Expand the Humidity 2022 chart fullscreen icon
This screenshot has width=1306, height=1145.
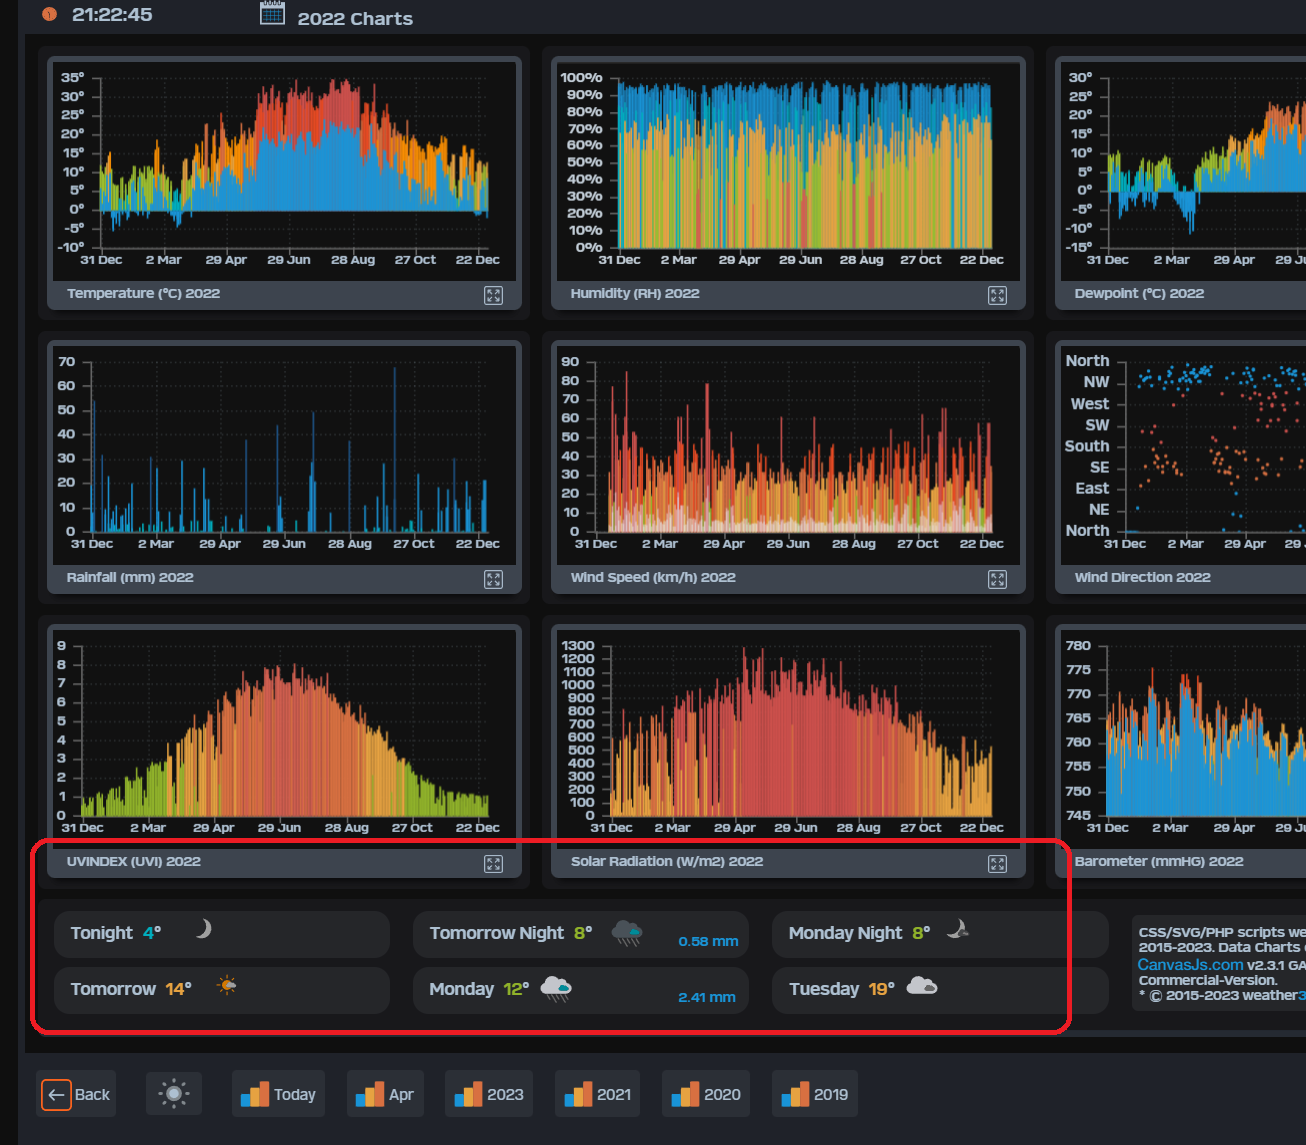coord(998,295)
